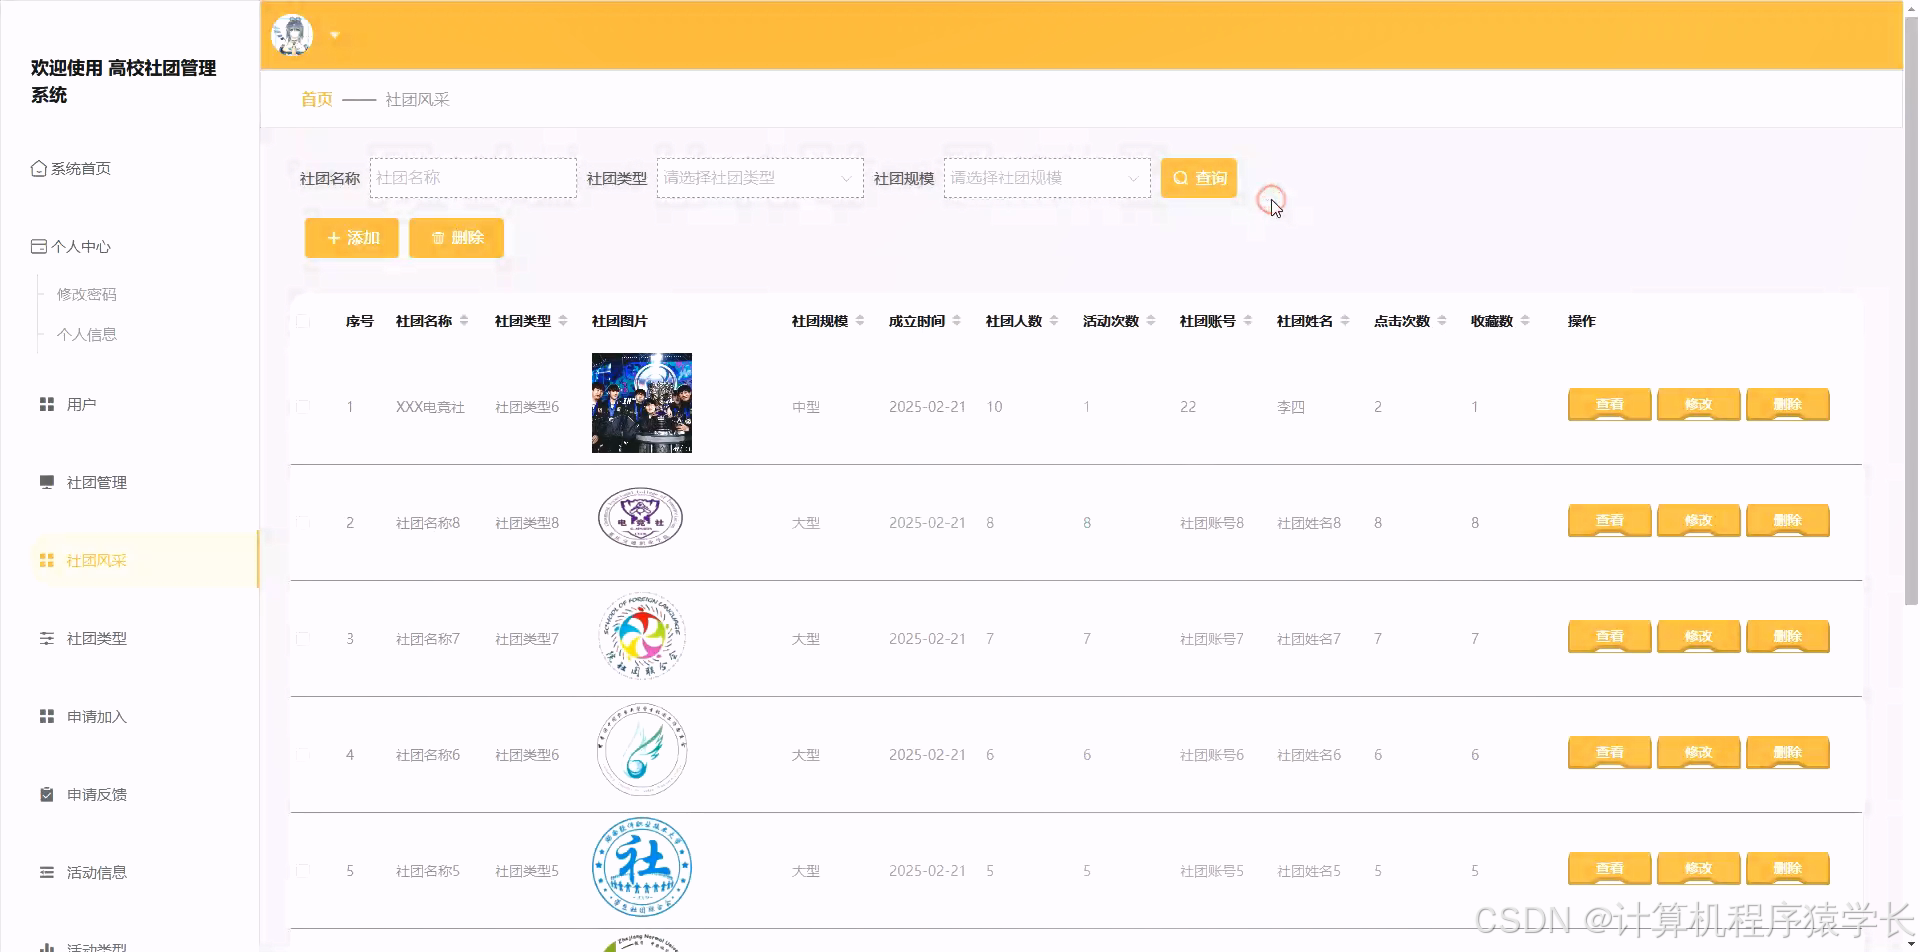Go to the 社团类型 menu
This screenshot has width=1920, height=952.
pyautogui.click(x=96, y=638)
